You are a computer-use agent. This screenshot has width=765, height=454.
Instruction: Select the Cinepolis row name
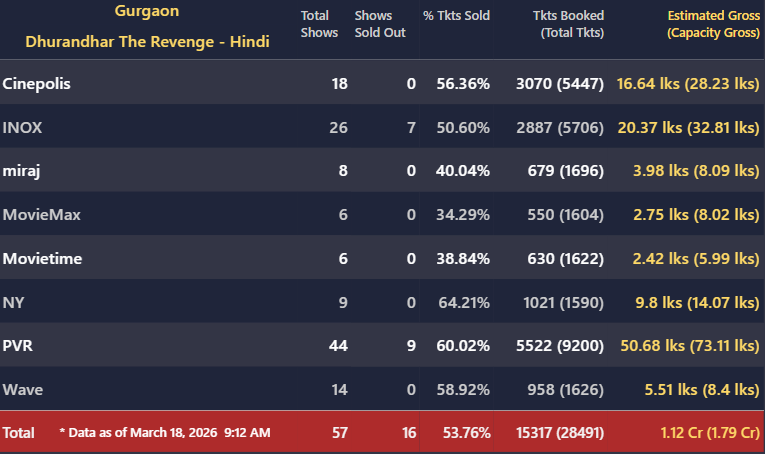(37, 84)
